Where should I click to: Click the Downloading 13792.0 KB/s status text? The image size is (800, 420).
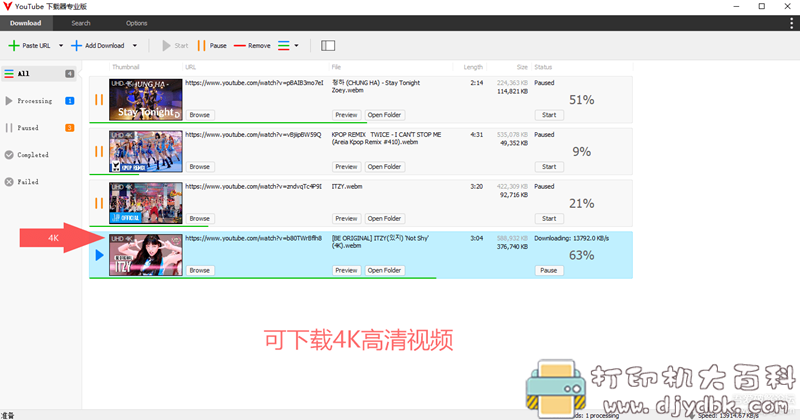point(571,238)
